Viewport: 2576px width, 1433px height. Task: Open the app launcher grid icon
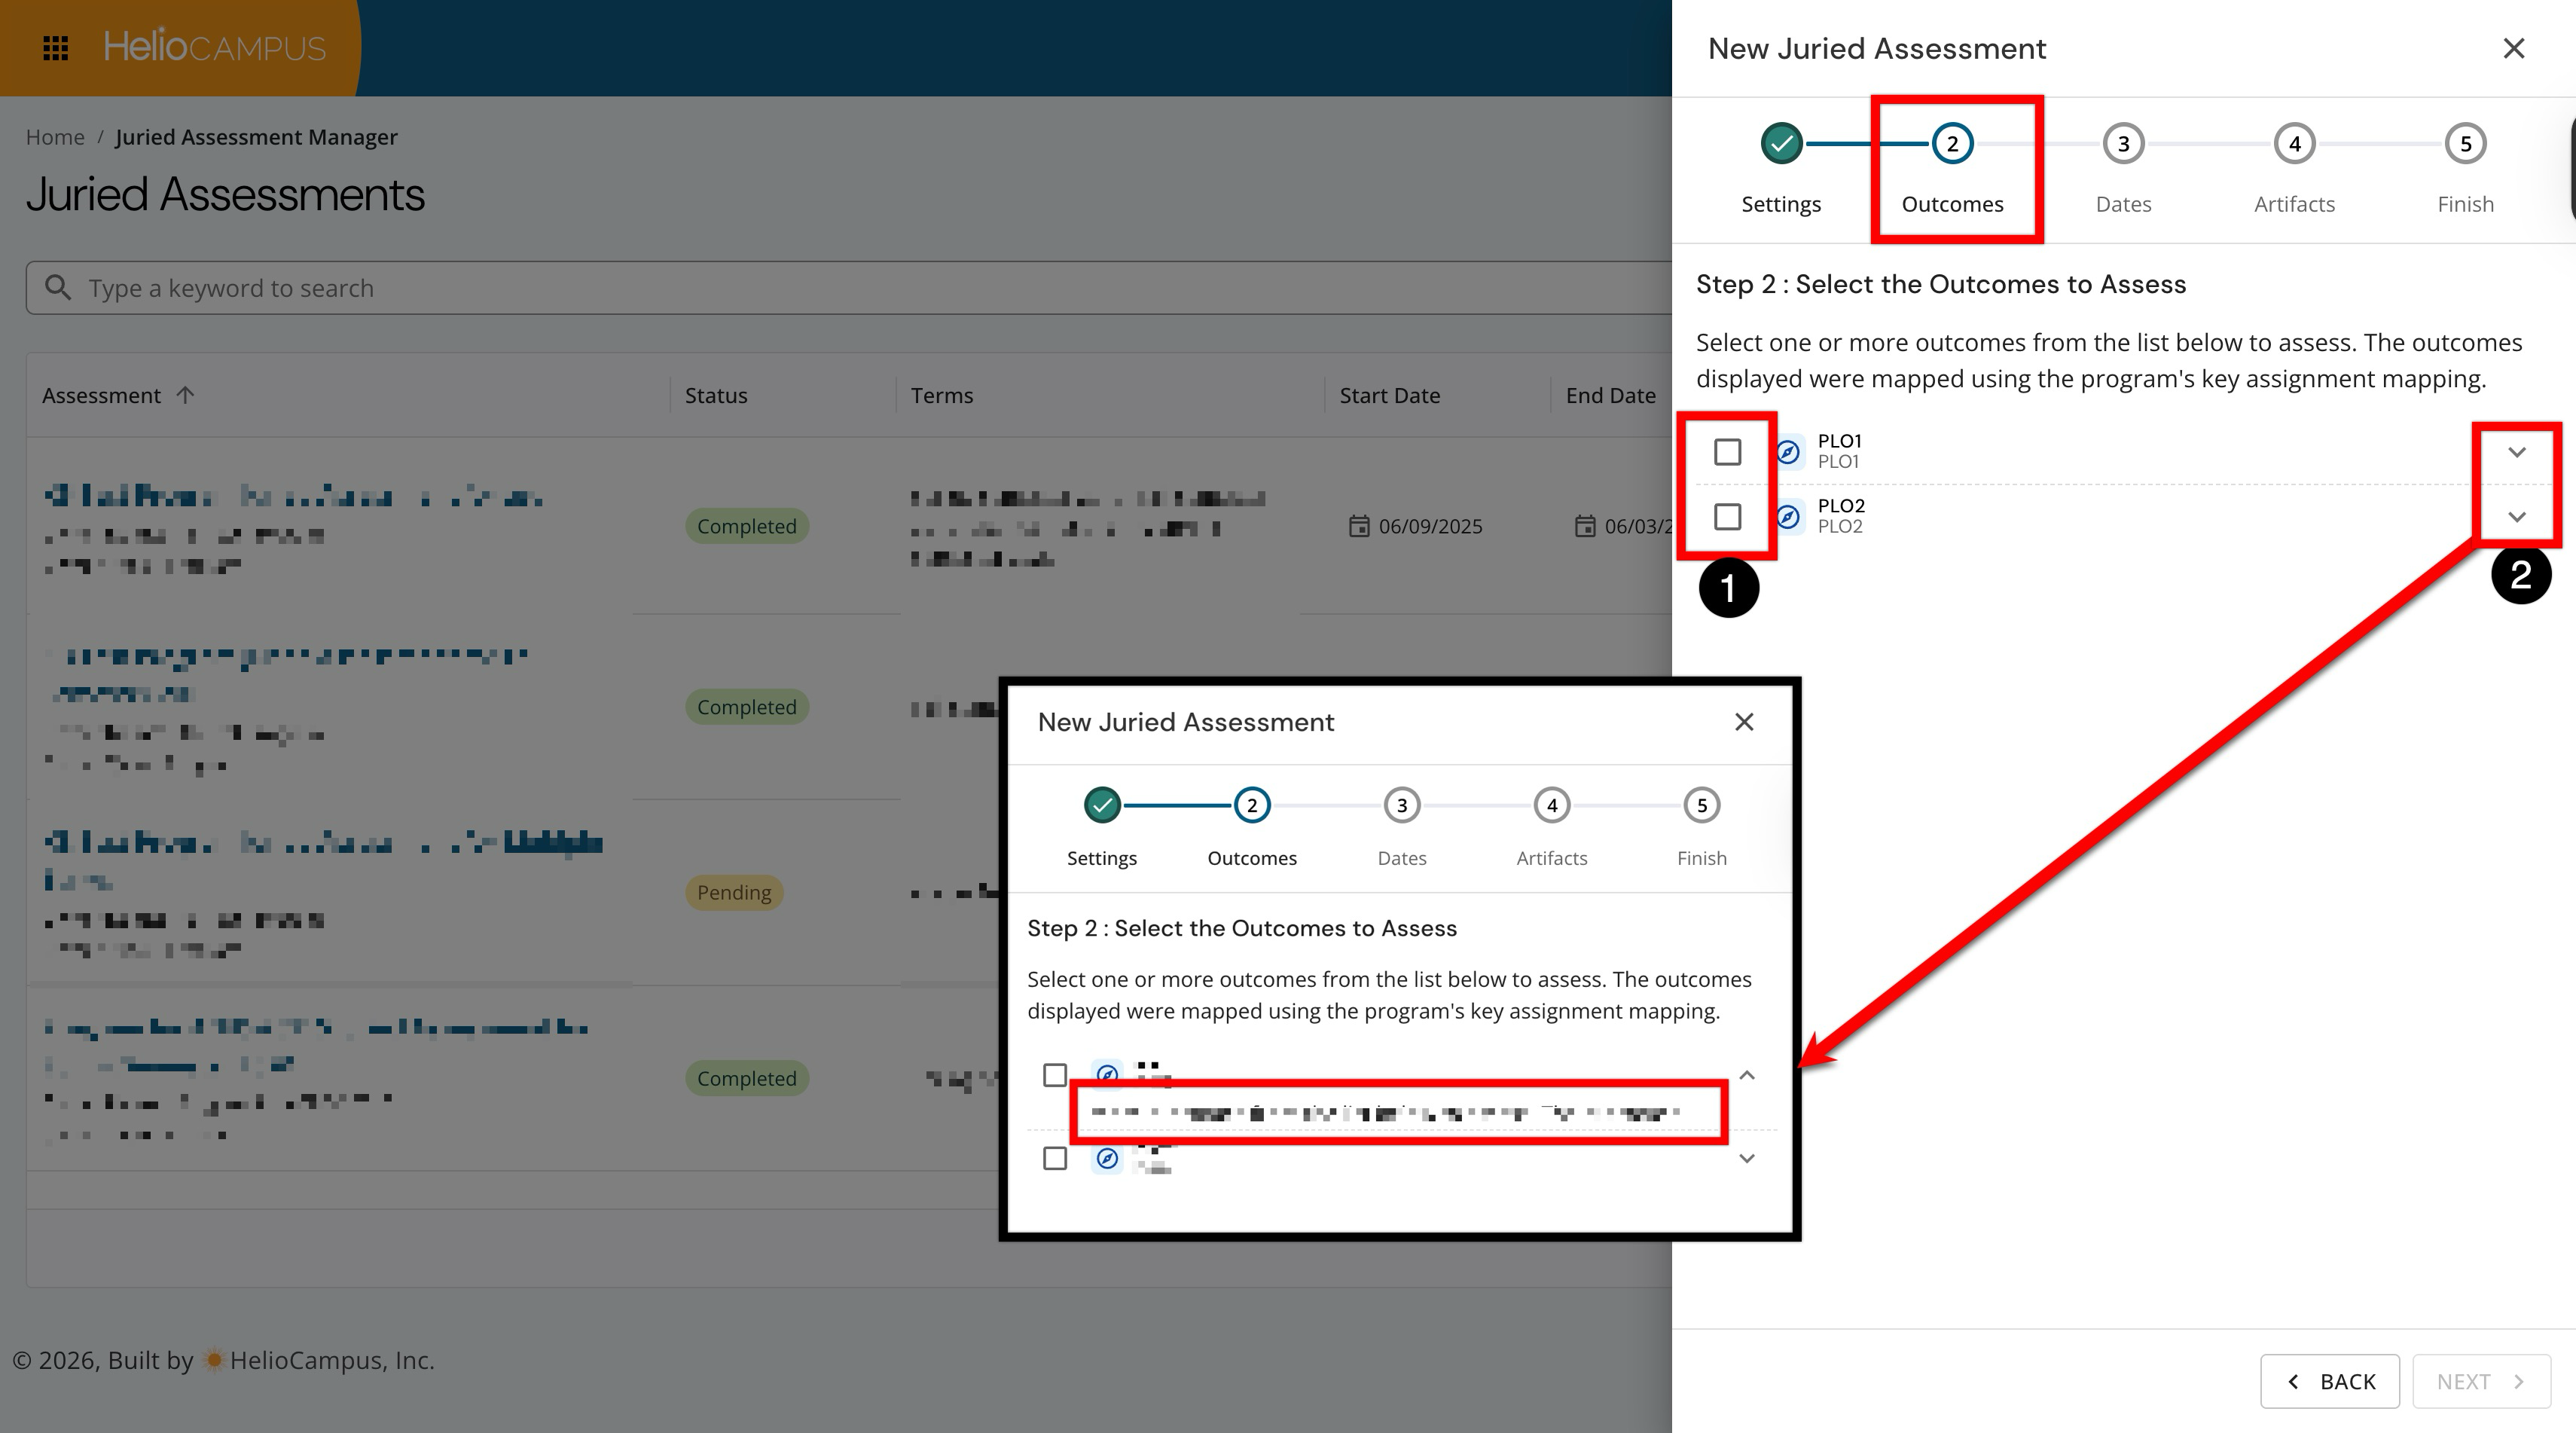pyautogui.click(x=56, y=48)
